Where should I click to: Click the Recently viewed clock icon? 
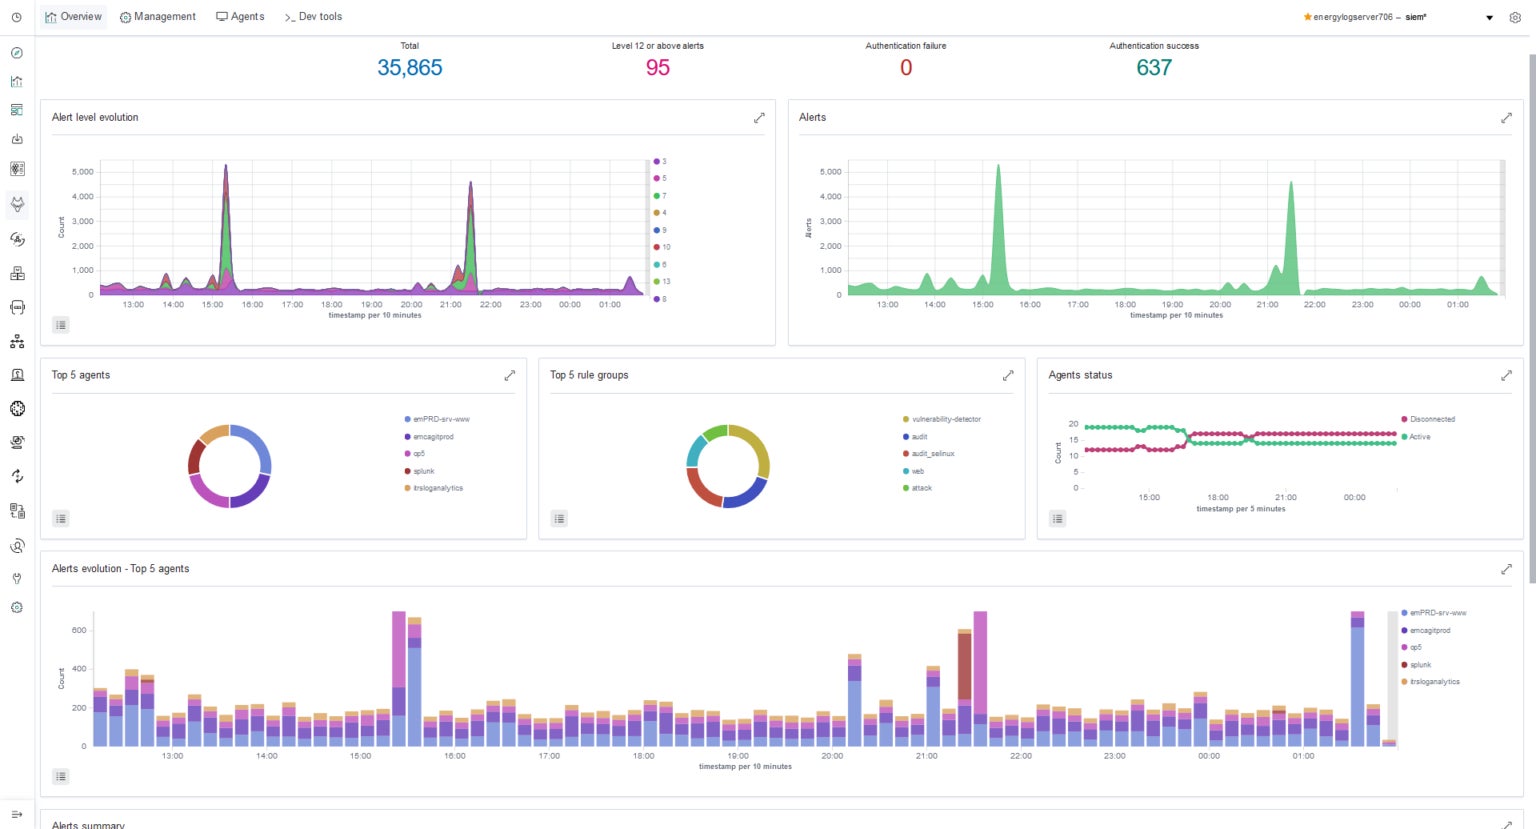(17, 17)
